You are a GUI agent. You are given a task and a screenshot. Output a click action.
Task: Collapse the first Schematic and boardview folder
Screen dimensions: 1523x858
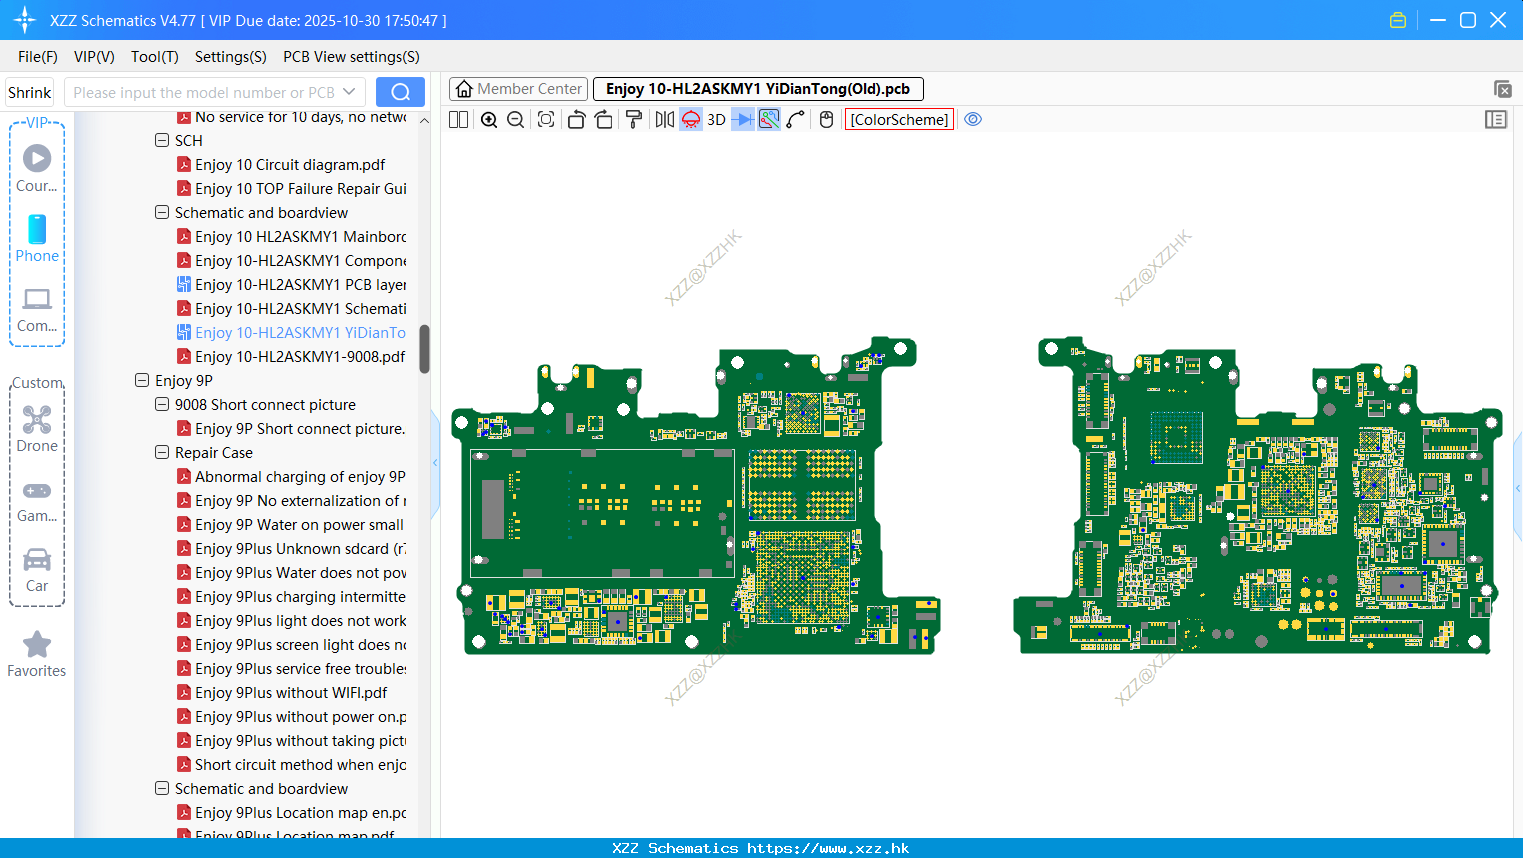click(162, 213)
